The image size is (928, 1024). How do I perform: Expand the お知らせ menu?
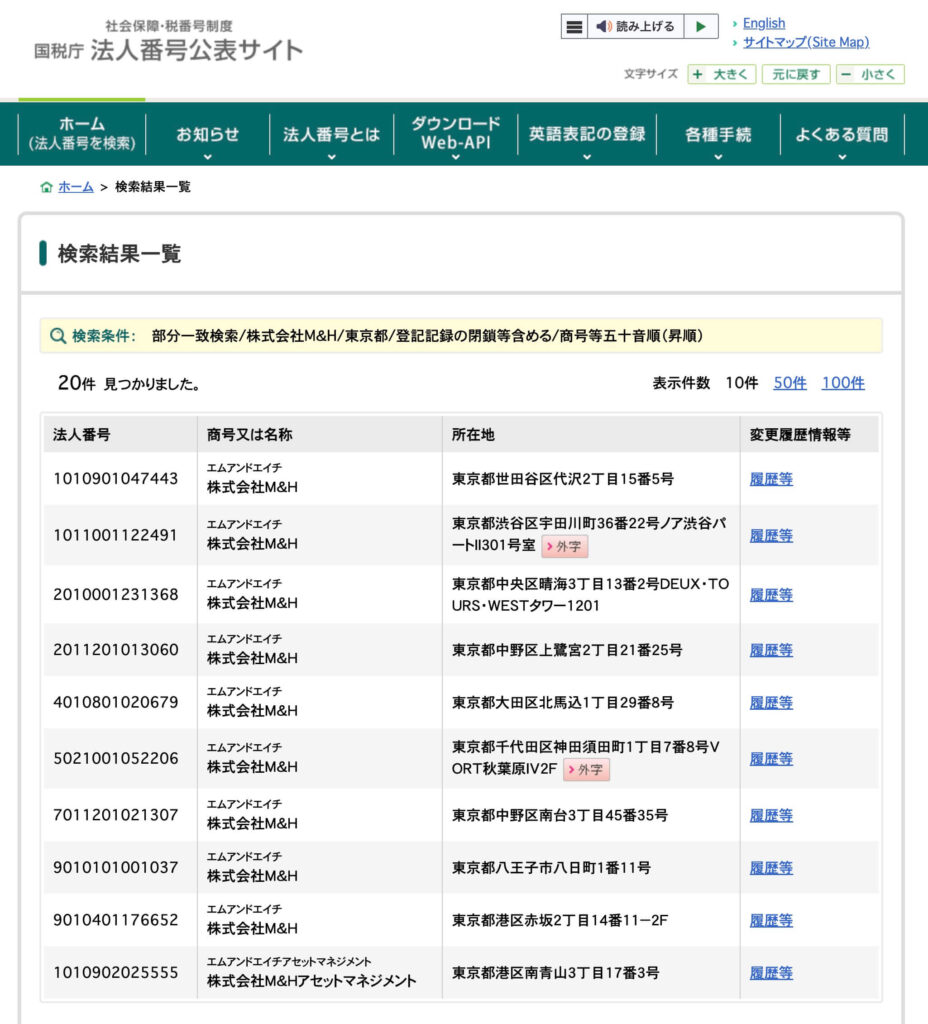click(x=208, y=134)
